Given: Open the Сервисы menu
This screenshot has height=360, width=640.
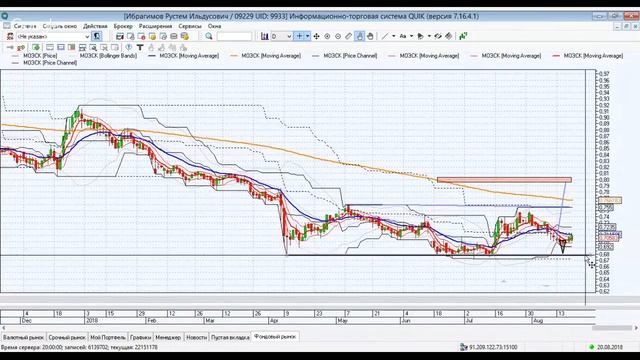Looking at the screenshot, I should 190,26.
